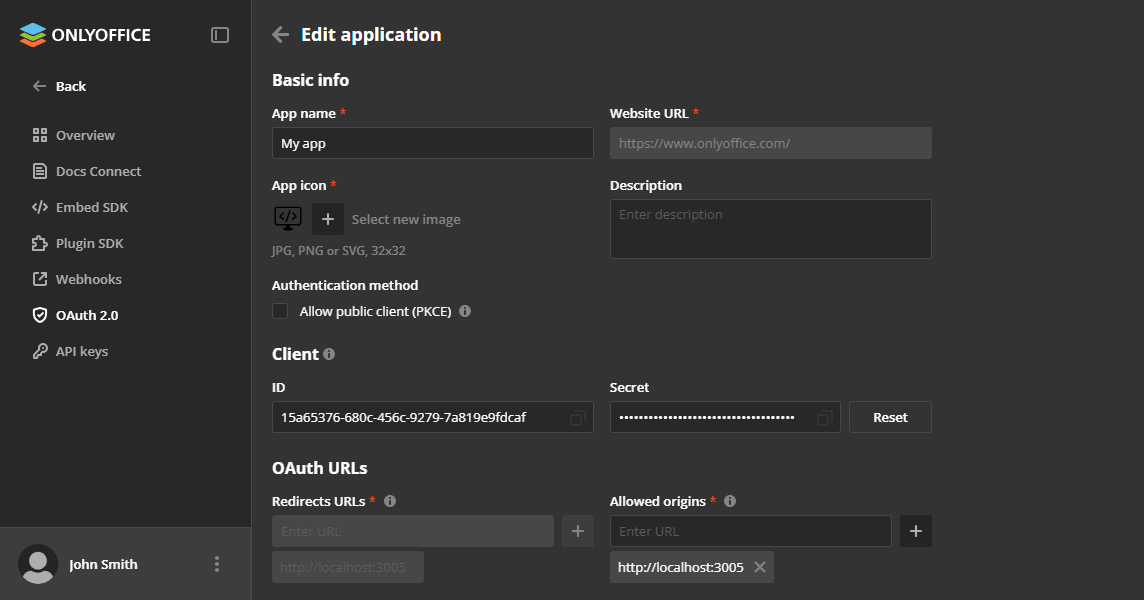Click the Reset secret button
The height and width of the screenshot is (600, 1144).
coord(890,418)
